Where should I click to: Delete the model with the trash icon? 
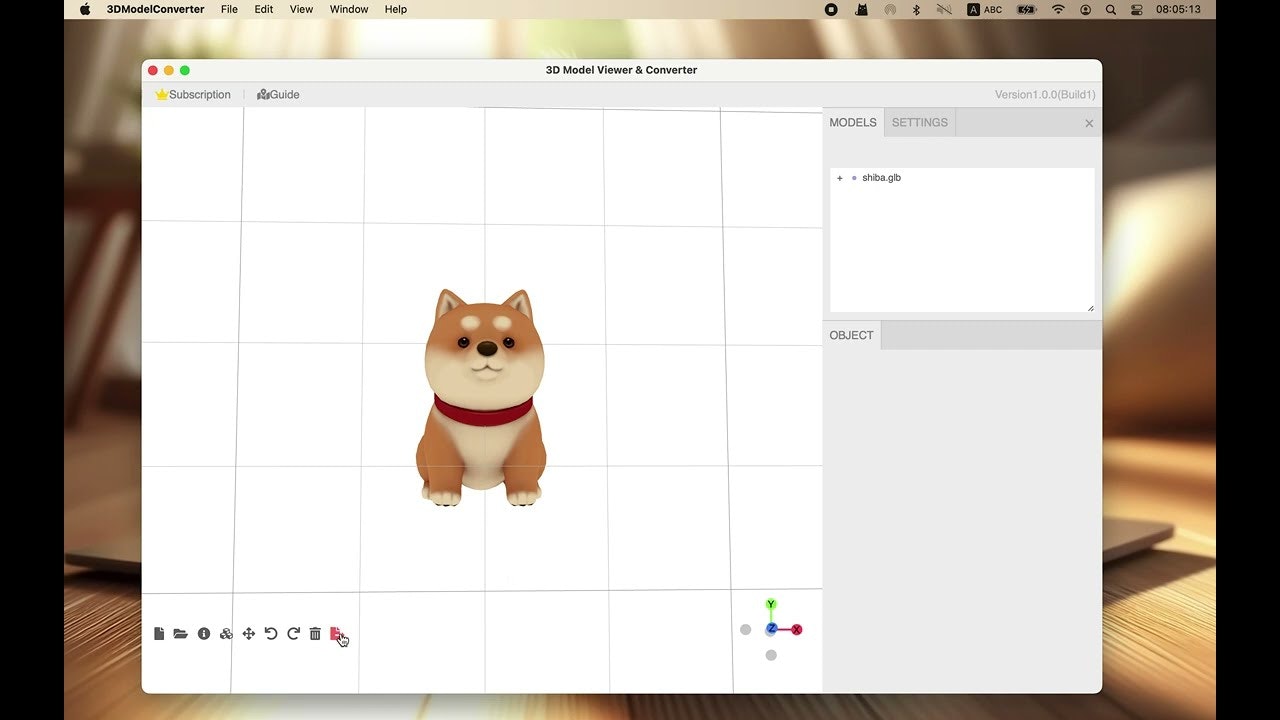[315, 633]
